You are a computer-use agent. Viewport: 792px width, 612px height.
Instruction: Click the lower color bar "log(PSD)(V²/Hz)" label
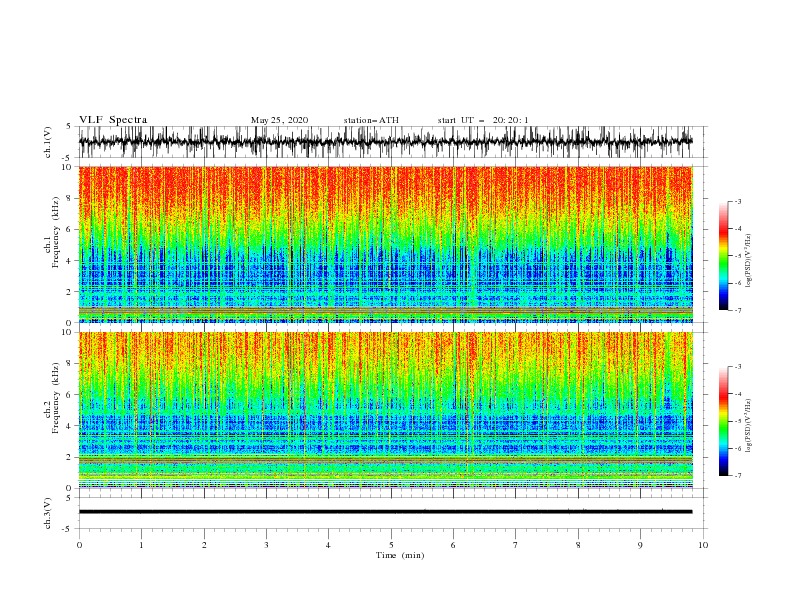coord(749,426)
